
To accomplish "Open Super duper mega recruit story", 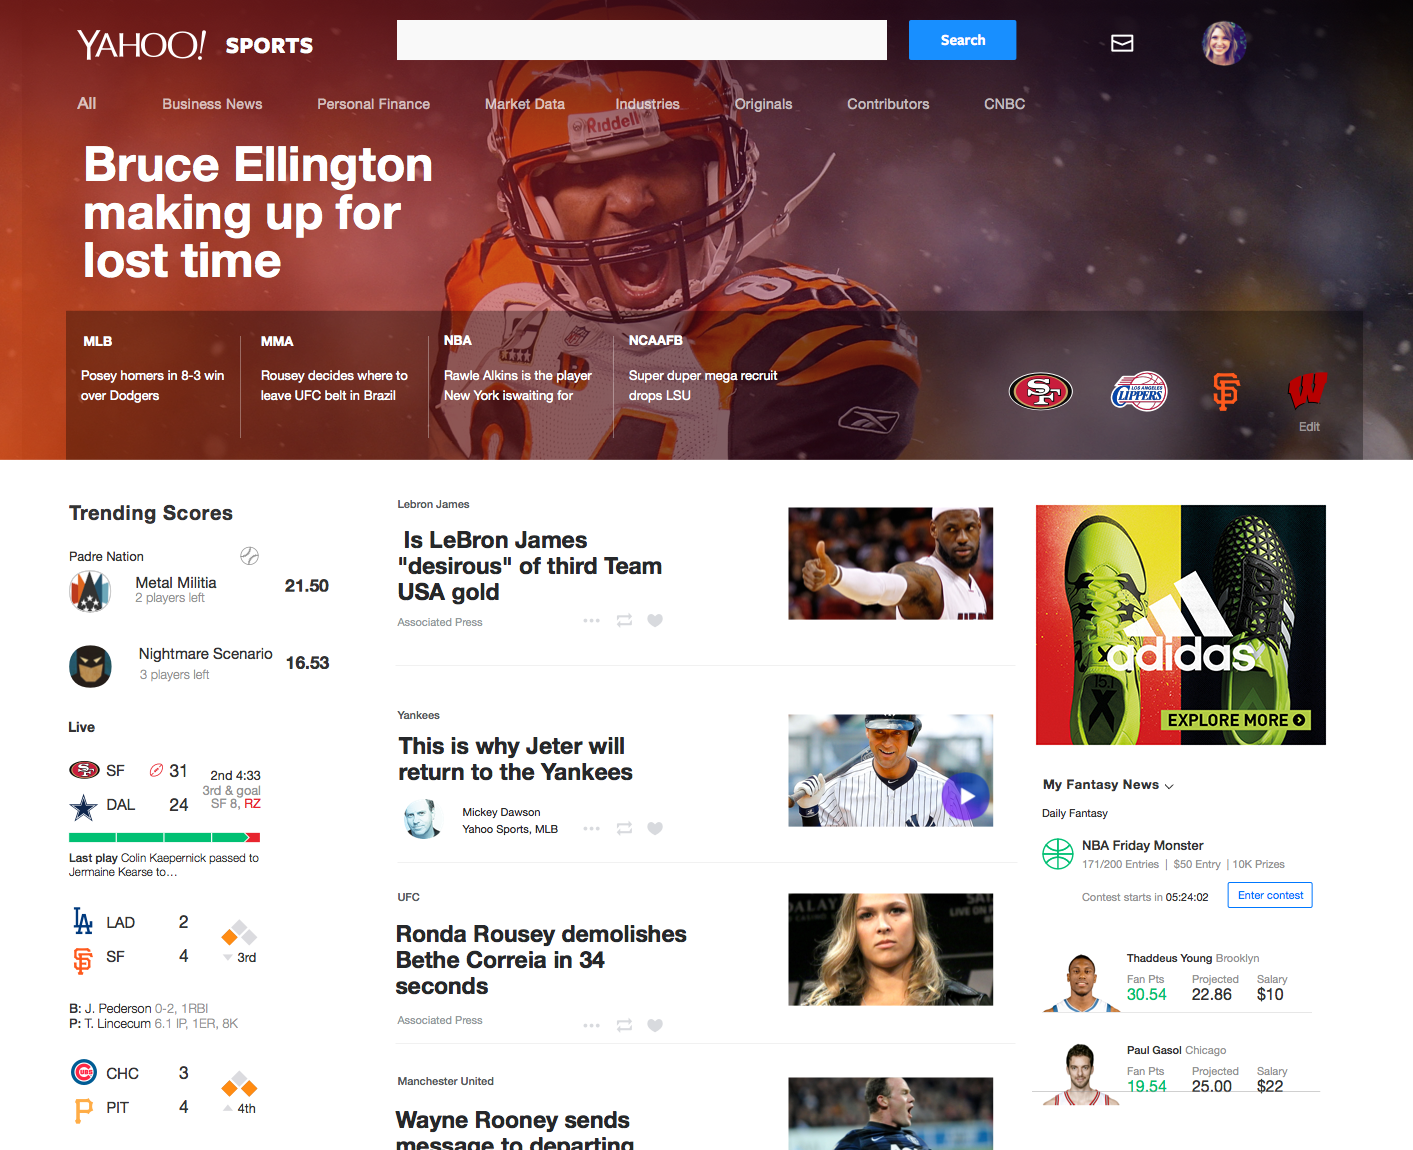I will pos(703,386).
